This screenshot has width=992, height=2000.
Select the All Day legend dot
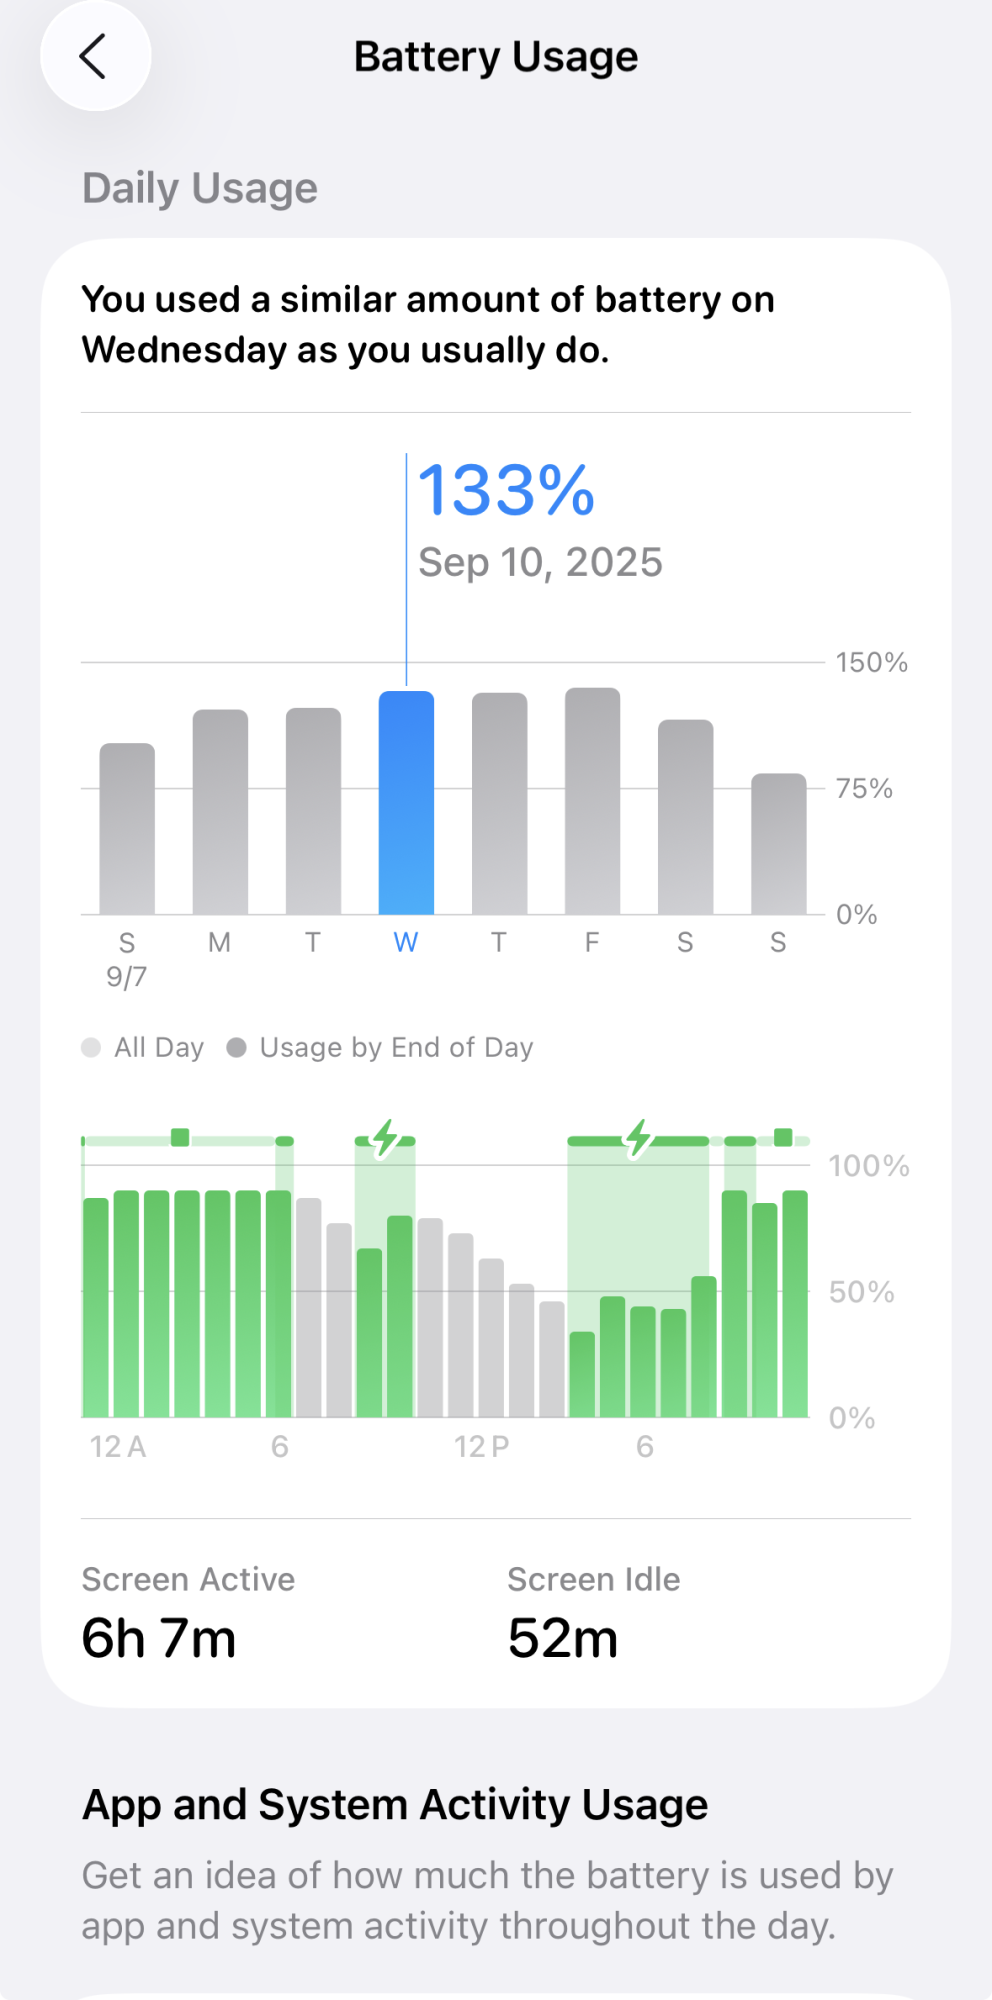(91, 1047)
